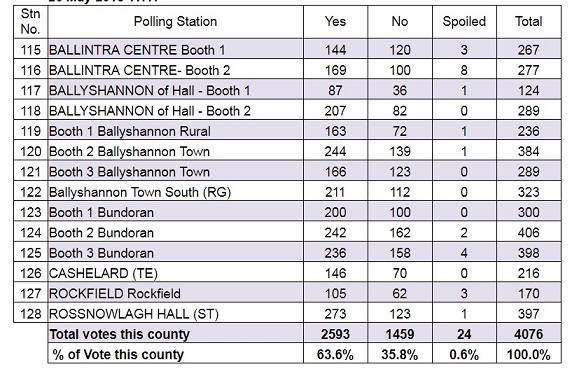Select the Booth 2 Bundoran cell
The image size is (579, 376).
[175, 233]
